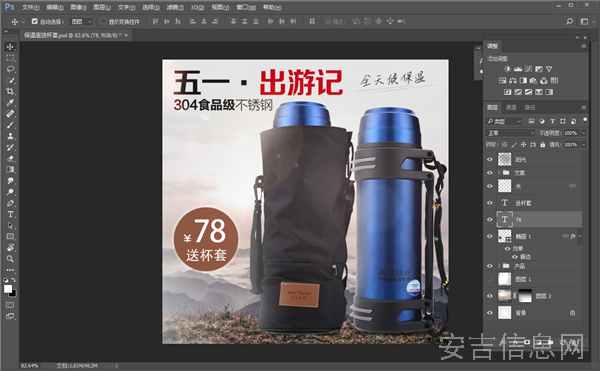The width and height of the screenshot is (600, 371).
Task: Open the 滤镜 menu
Action: (x=175, y=7)
